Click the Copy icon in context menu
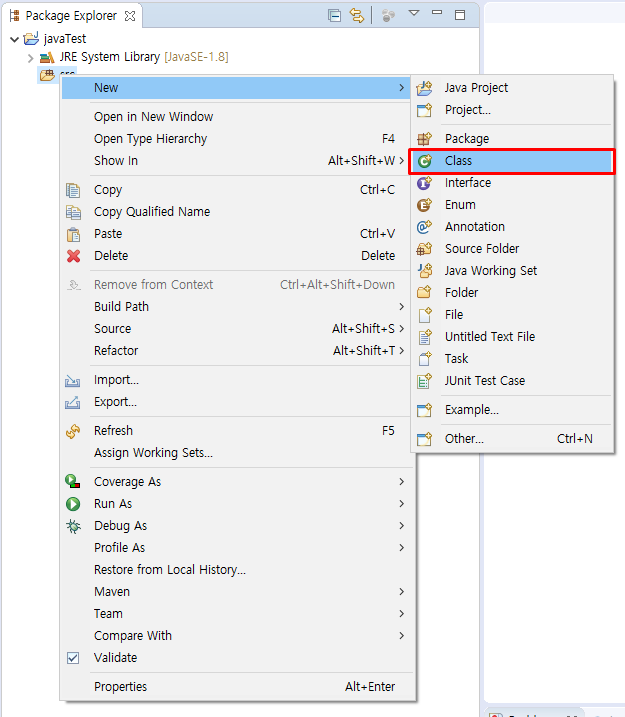 [73, 190]
